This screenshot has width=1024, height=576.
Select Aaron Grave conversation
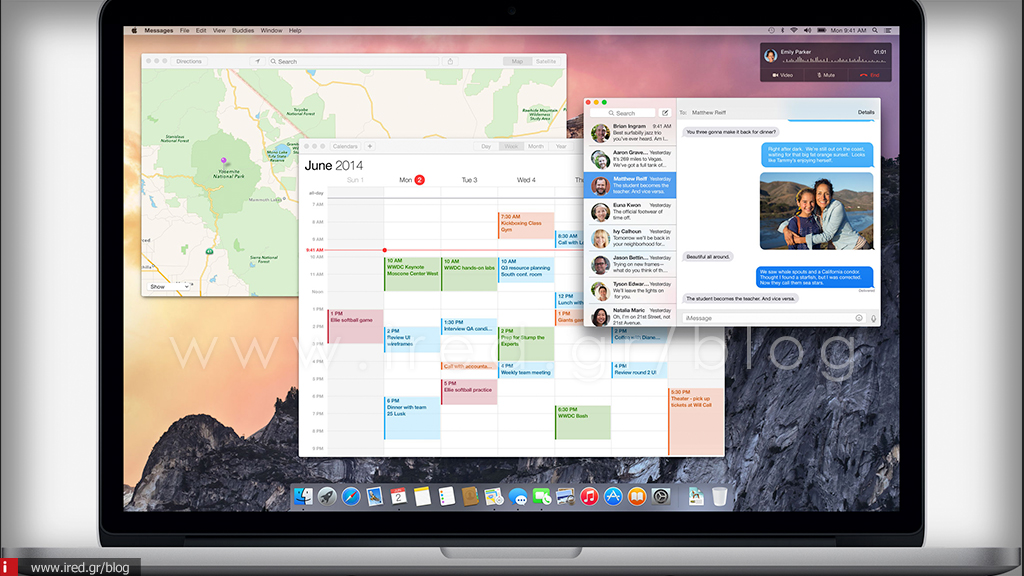pos(630,159)
